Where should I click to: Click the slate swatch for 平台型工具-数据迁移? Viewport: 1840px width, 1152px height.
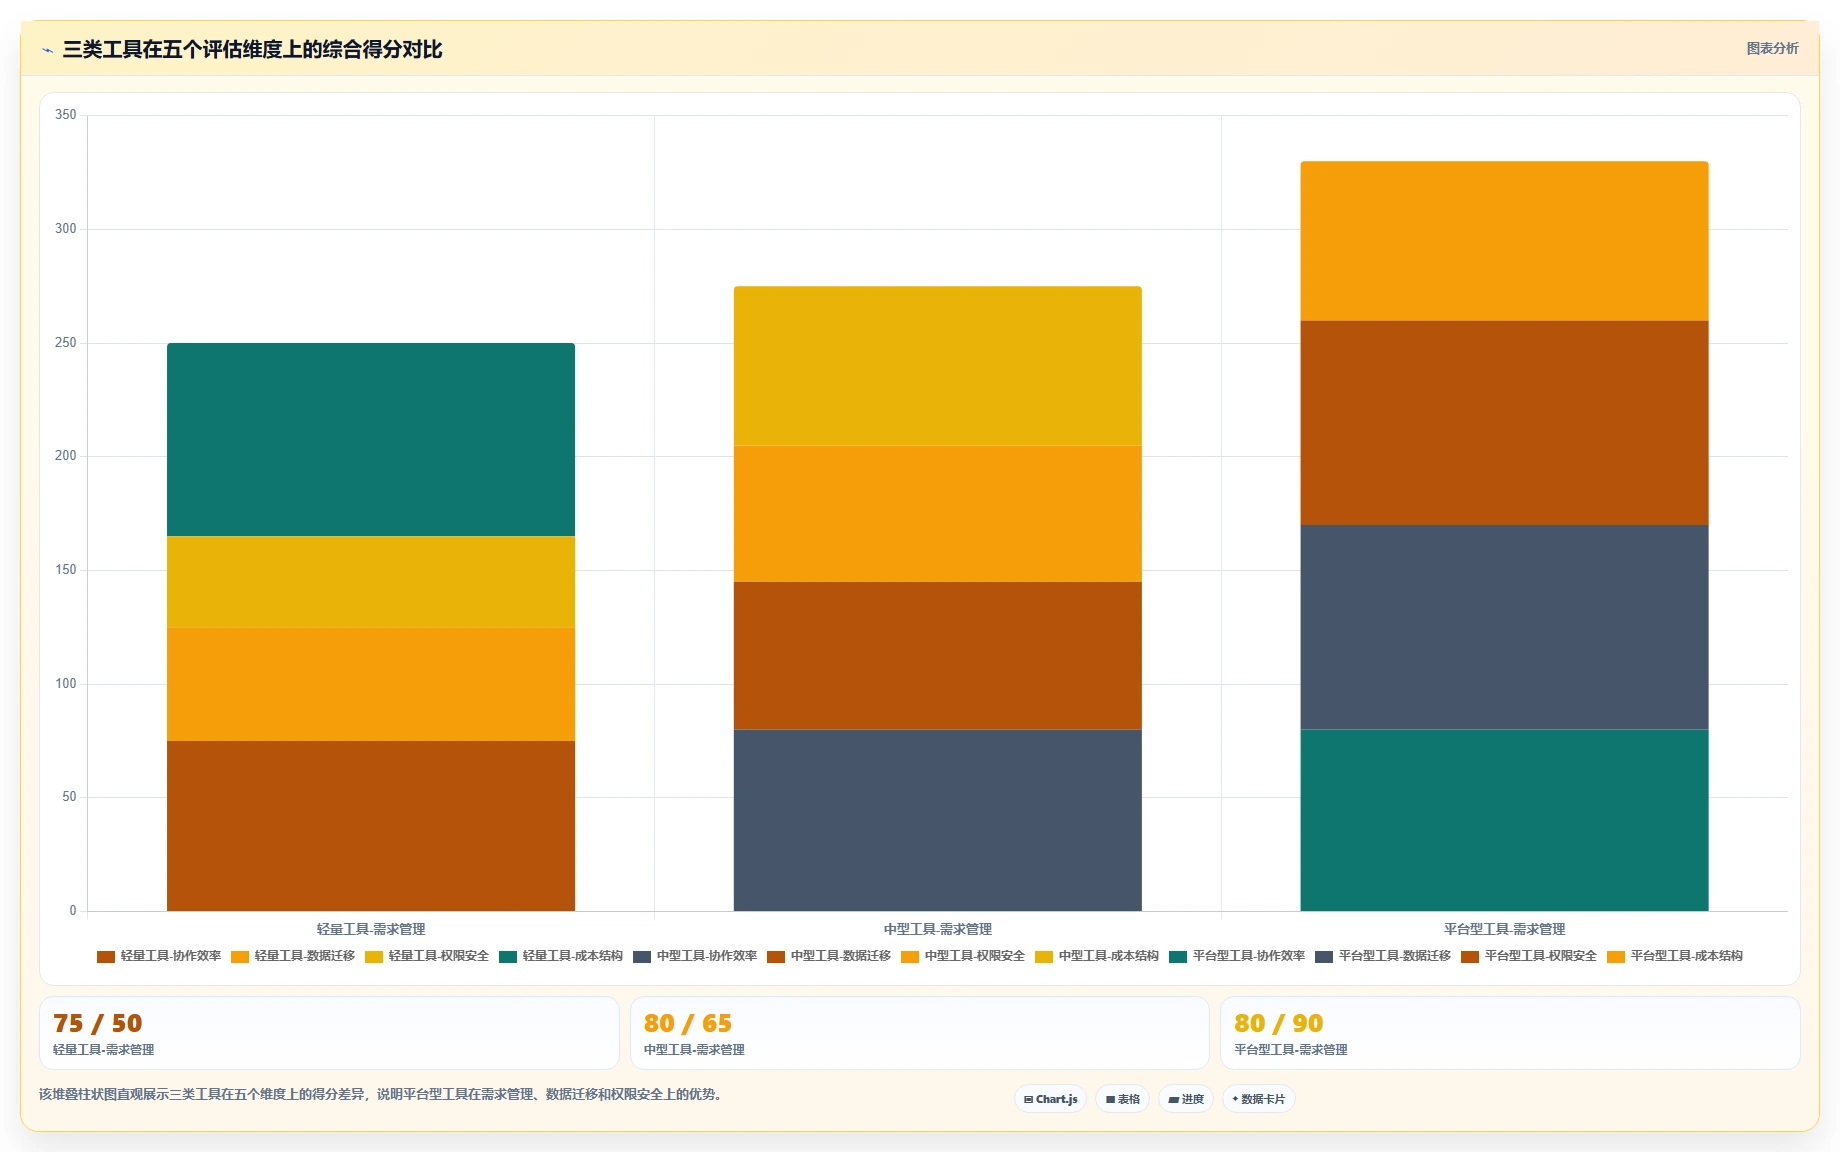1324,957
